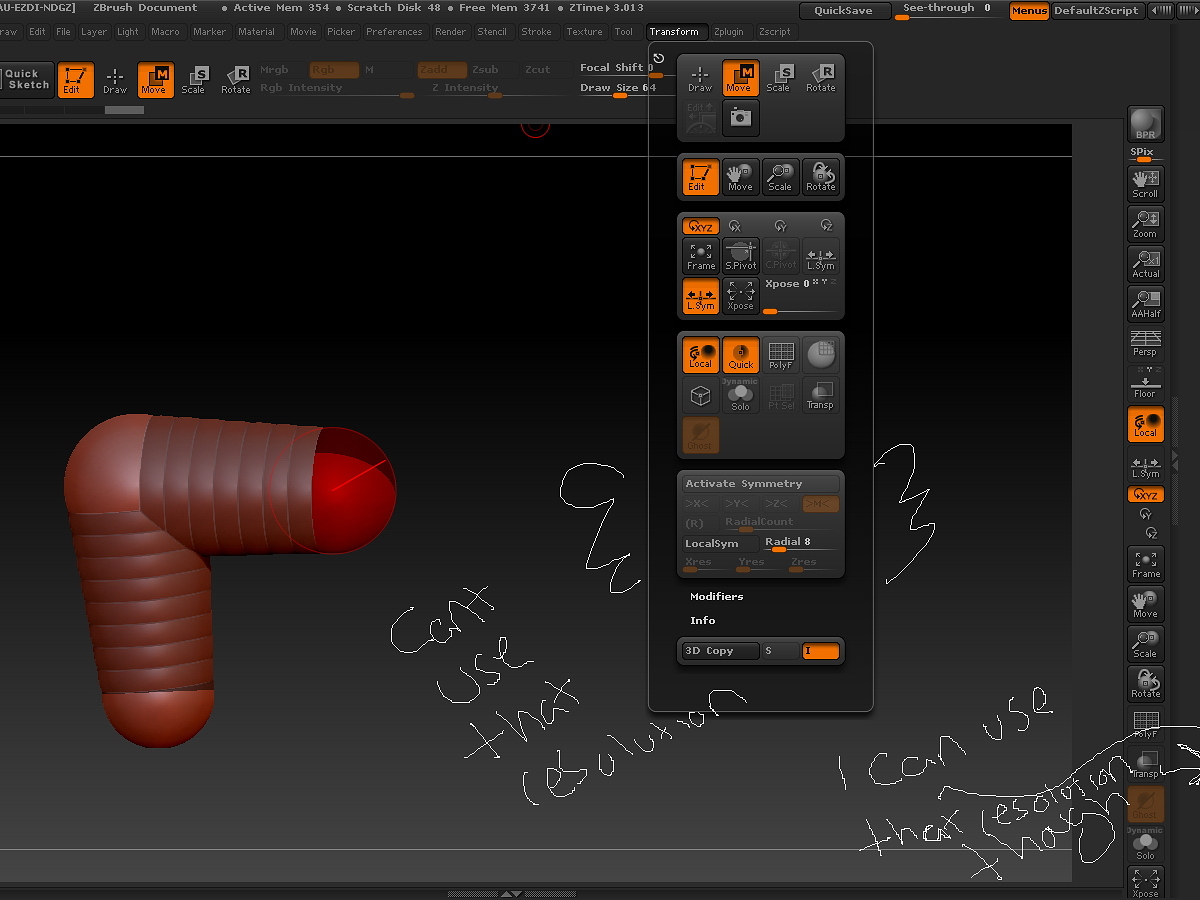Toggle Transp in Transform panel
Viewport: 1200px width, 900px height.
[x=820, y=395]
